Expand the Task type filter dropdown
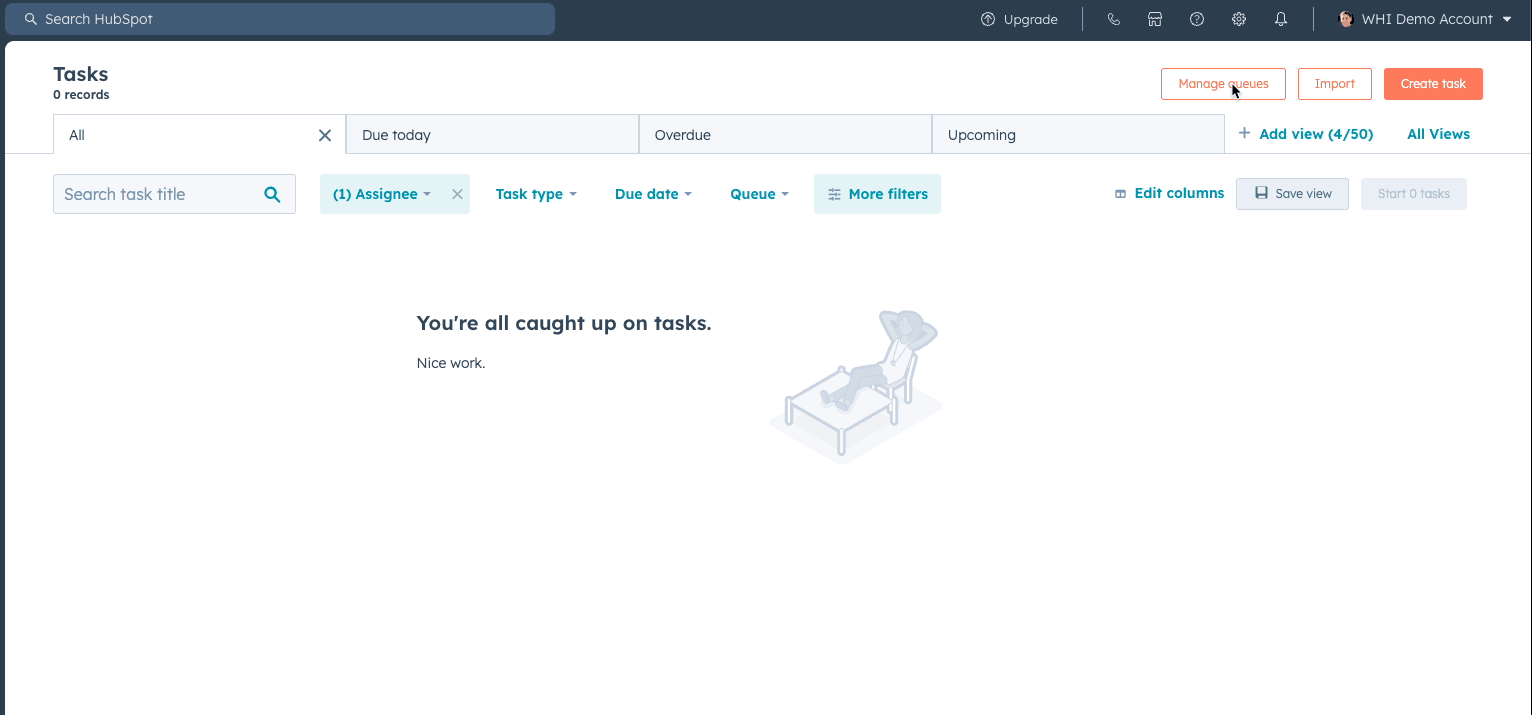Viewport: 1532px width, 715px height. (x=536, y=194)
